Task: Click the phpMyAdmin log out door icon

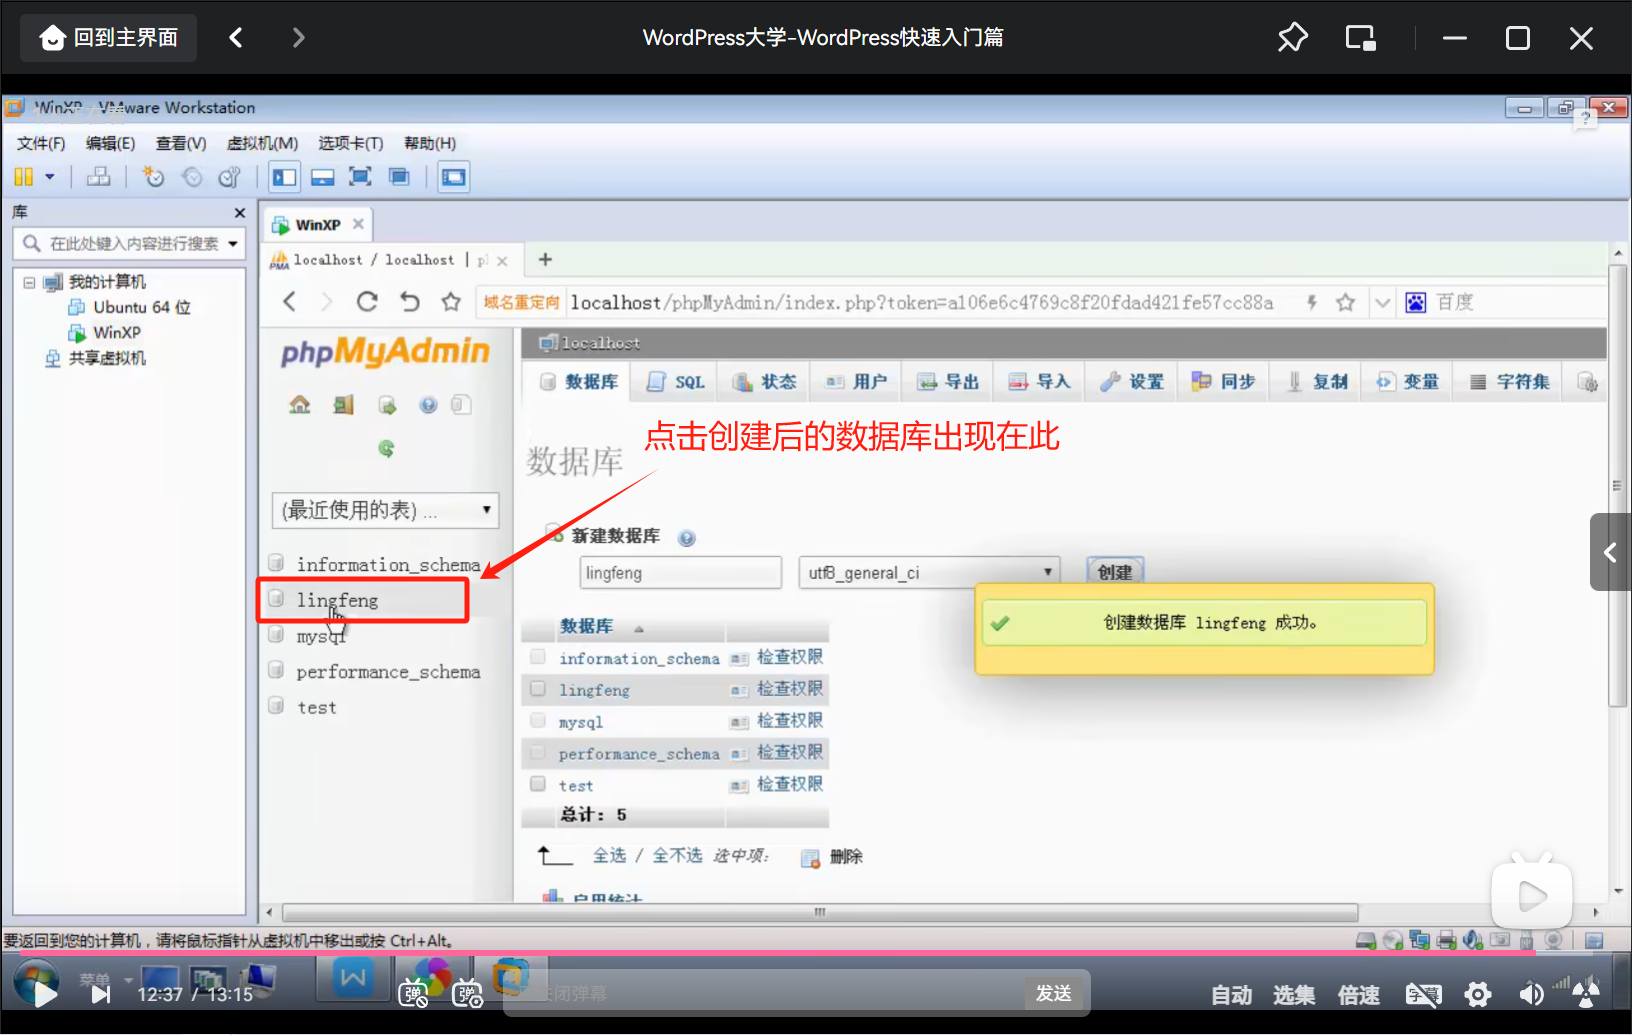Action: click(x=343, y=405)
